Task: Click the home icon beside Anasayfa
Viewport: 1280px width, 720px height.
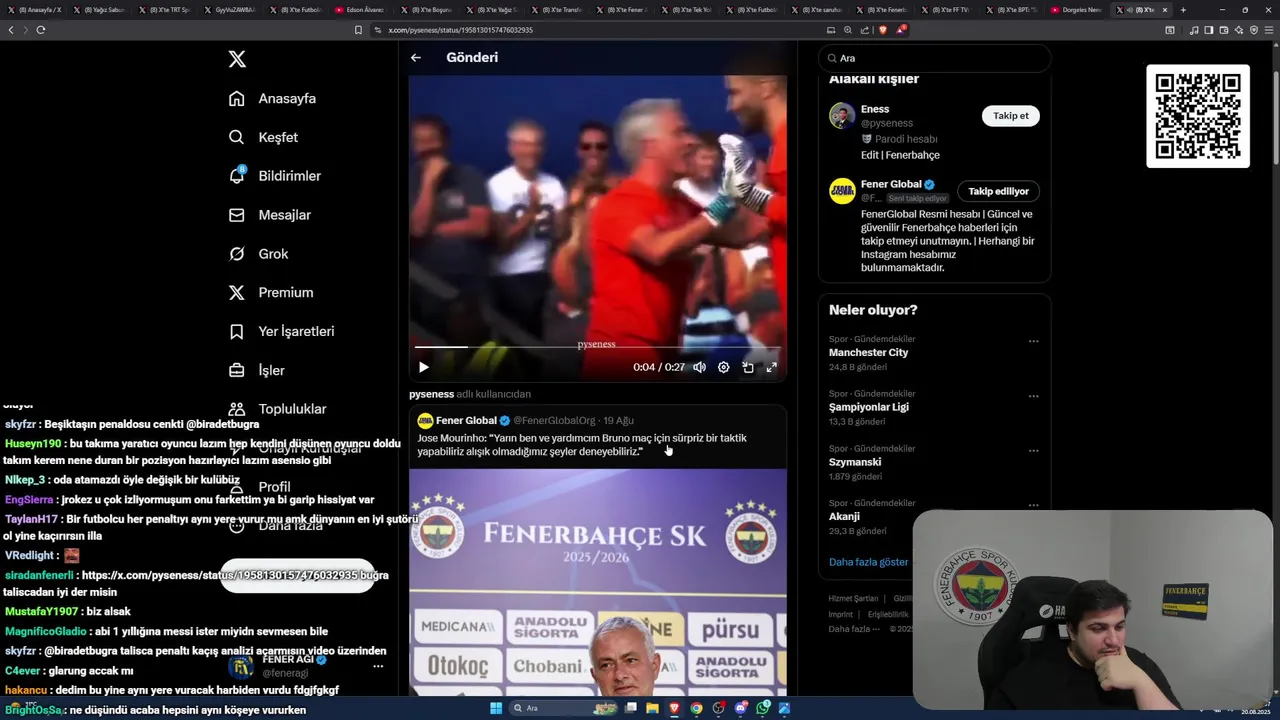Action: (x=237, y=98)
